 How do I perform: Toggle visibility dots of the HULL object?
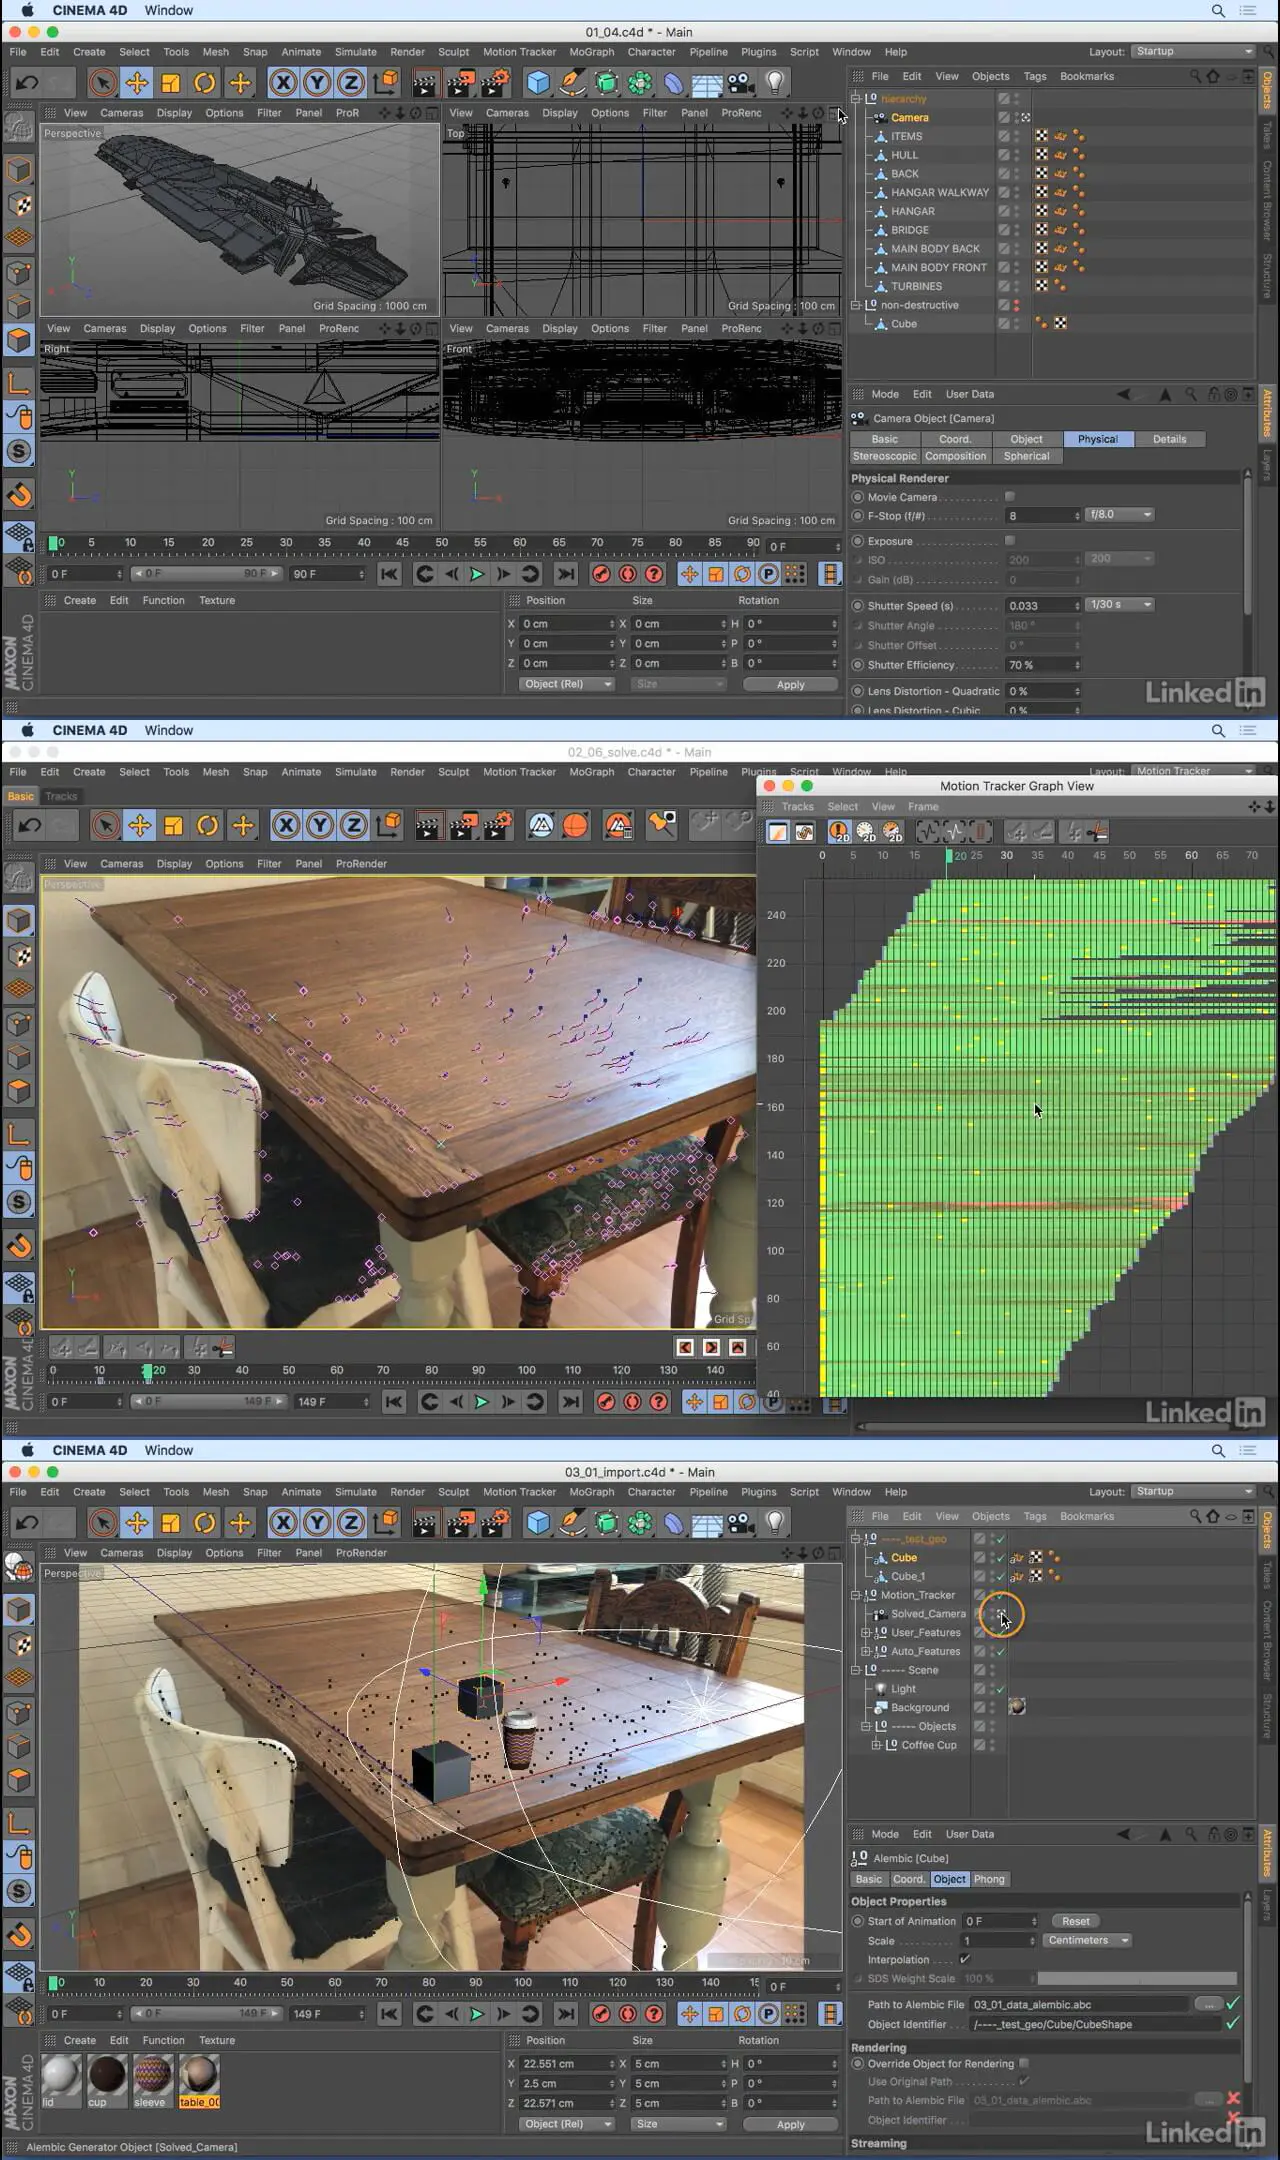click(1017, 155)
